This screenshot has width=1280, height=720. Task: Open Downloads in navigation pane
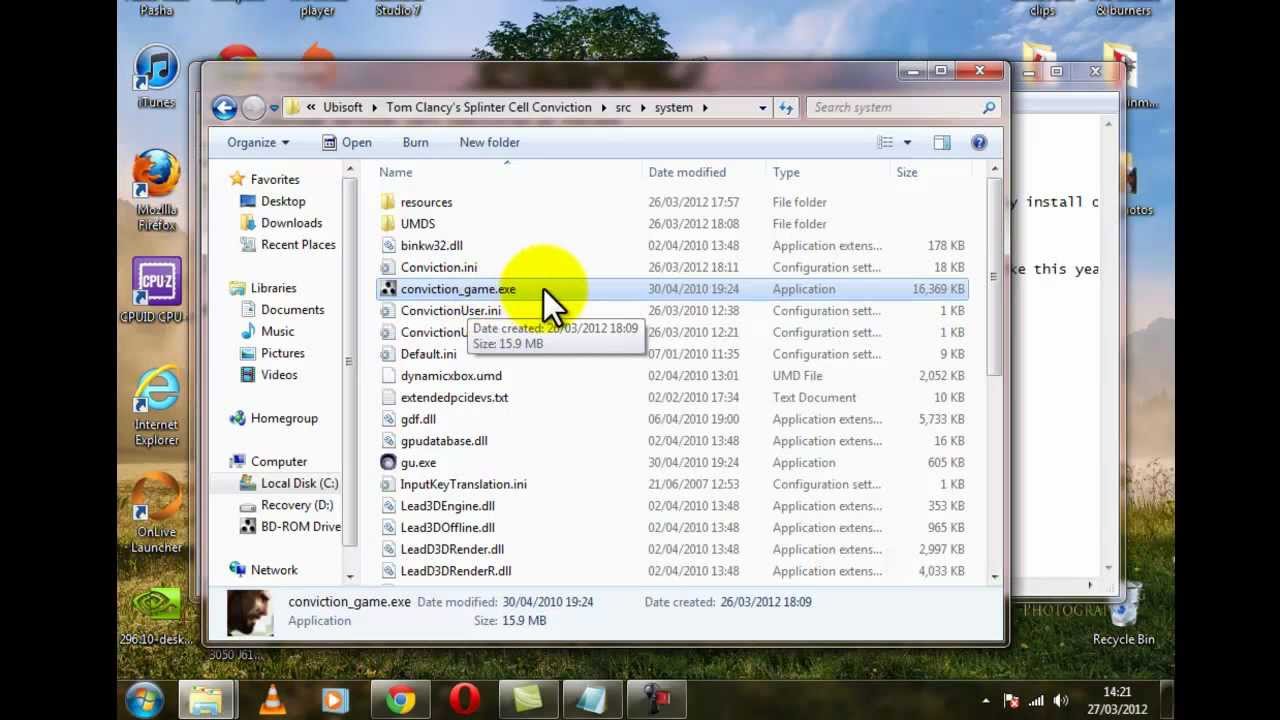291,223
